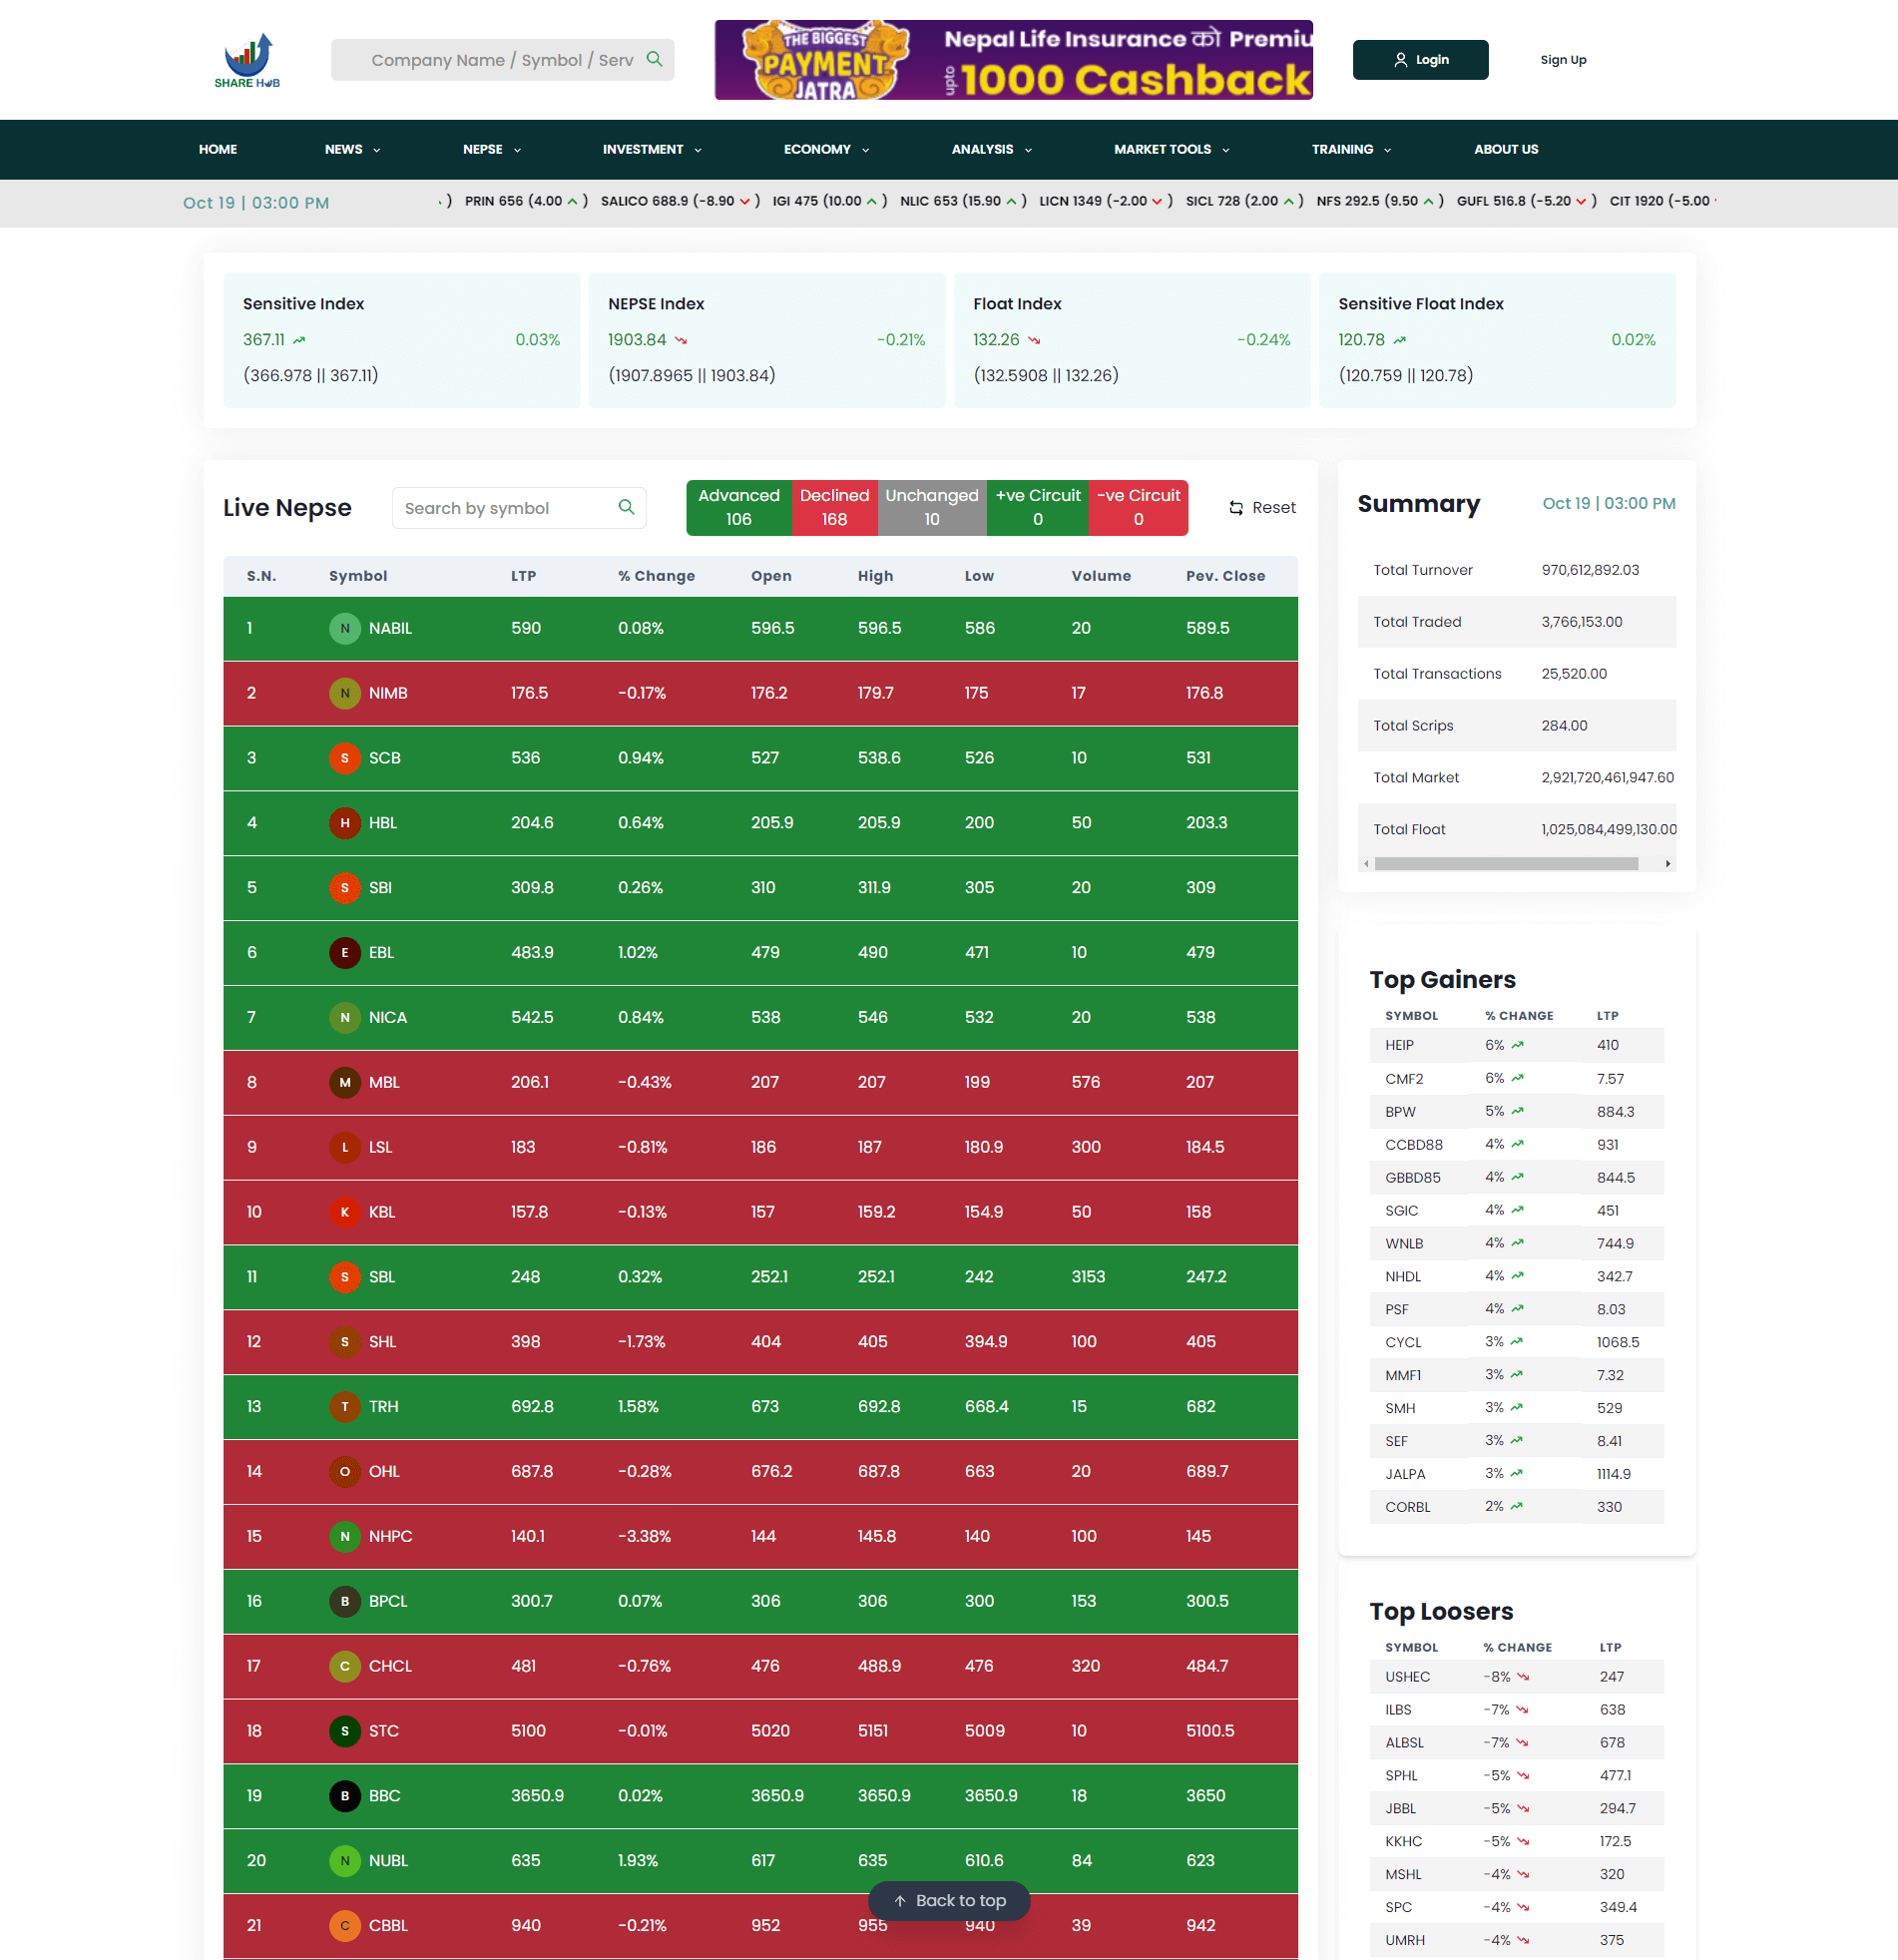Click the MBL round symbol icon
Image resolution: width=1898 pixels, height=1960 pixels.
tap(345, 1082)
